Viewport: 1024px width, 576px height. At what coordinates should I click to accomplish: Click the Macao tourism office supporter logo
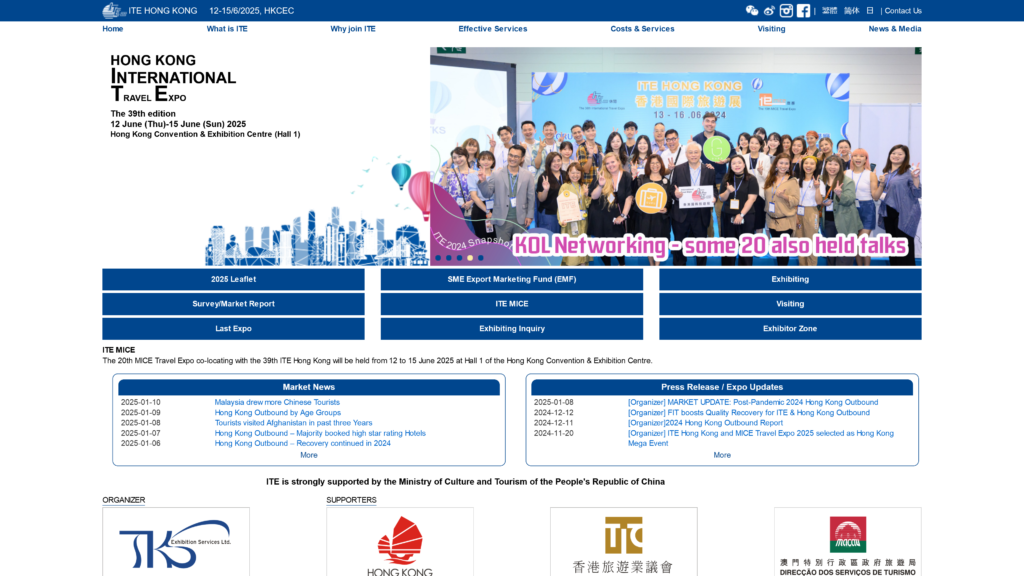(x=848, y=542)
